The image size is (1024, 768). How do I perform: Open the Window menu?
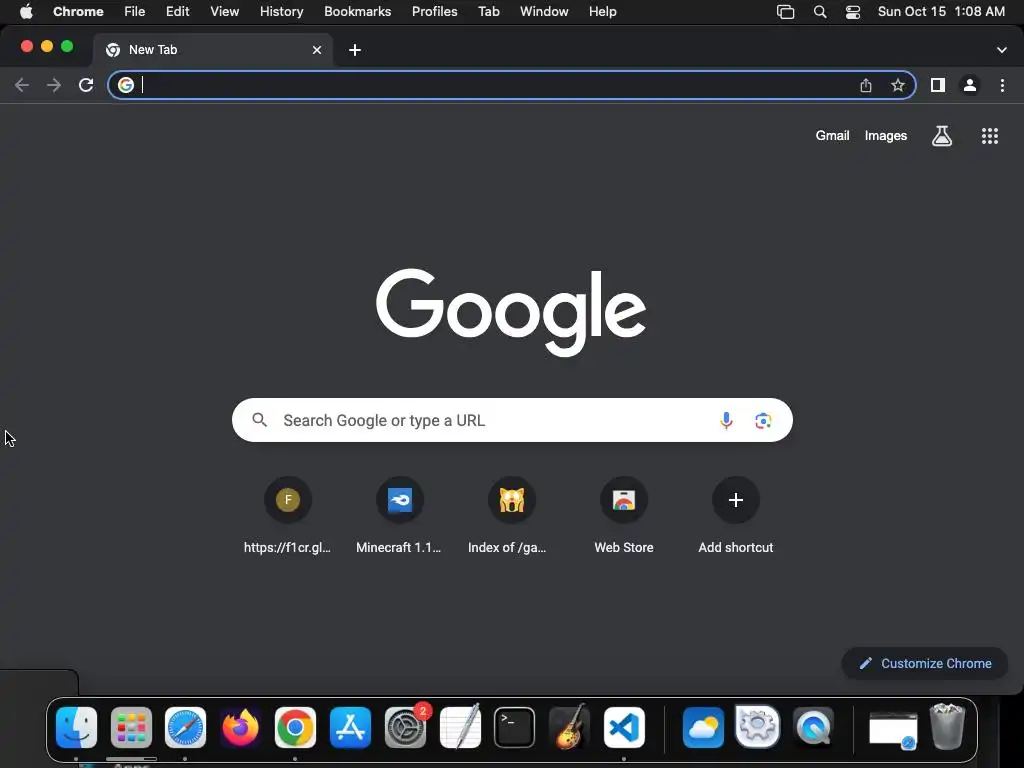tap(544, 12)
